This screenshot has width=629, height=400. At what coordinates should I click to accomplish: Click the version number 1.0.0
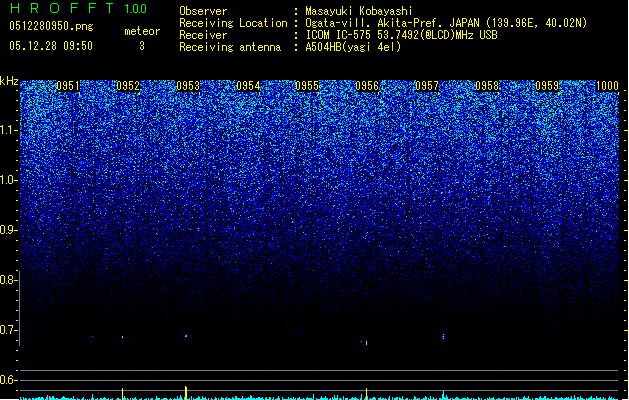(136, 8)
